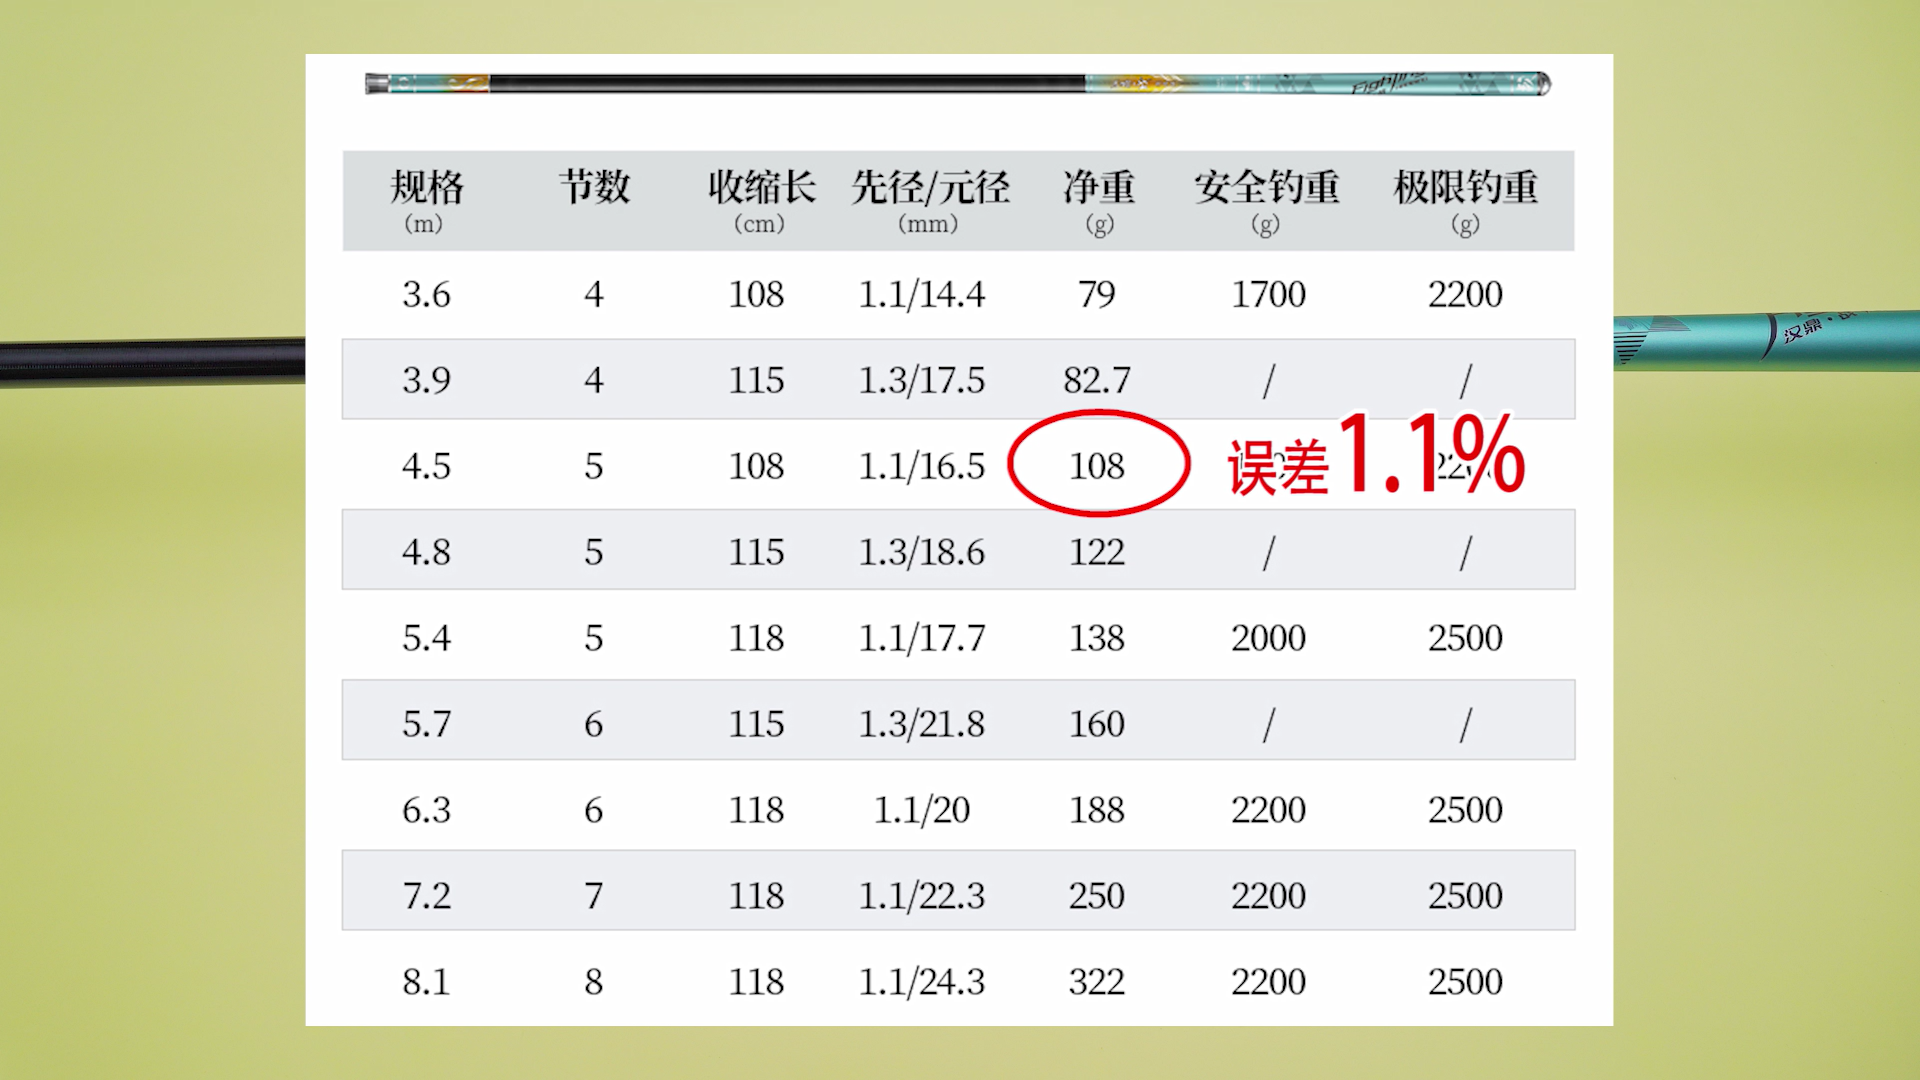This screenshot has height=1080, width=1920.
Task: Click the 6.3 spec cell
Action: (x=426, y=810)
